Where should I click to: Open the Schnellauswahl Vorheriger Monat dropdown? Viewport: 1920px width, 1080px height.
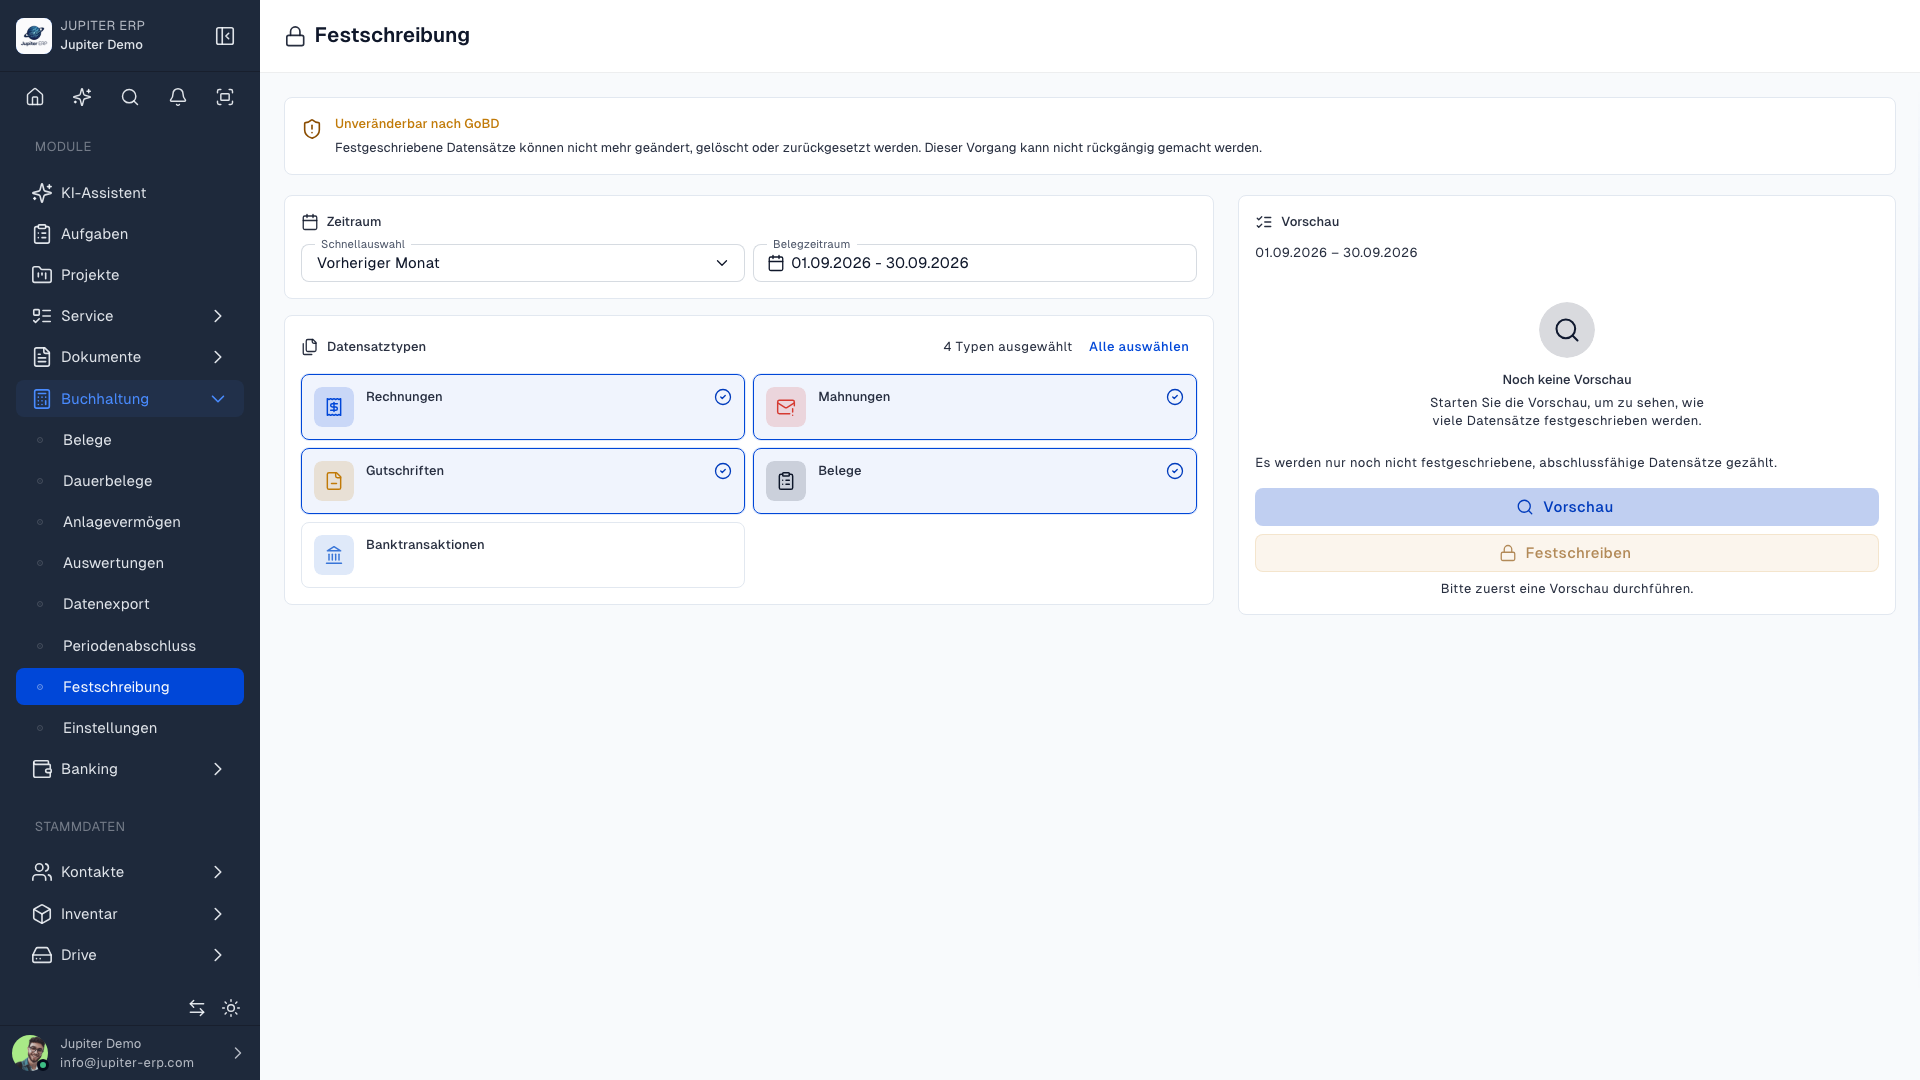[523, 263]
